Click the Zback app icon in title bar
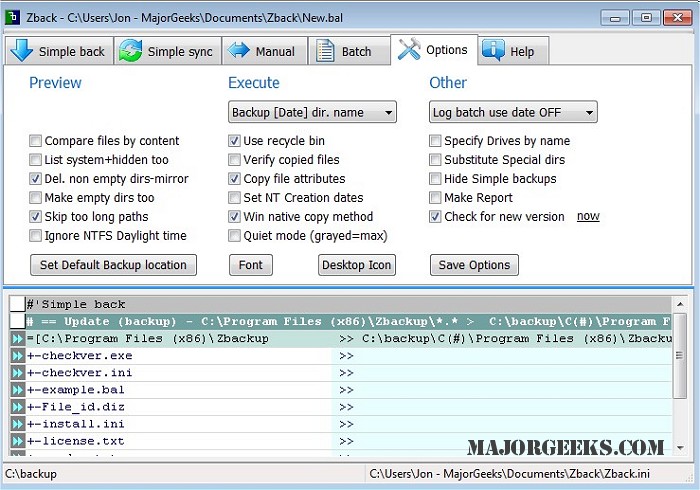Screen dimensions: 700x490 pos(12,17)
